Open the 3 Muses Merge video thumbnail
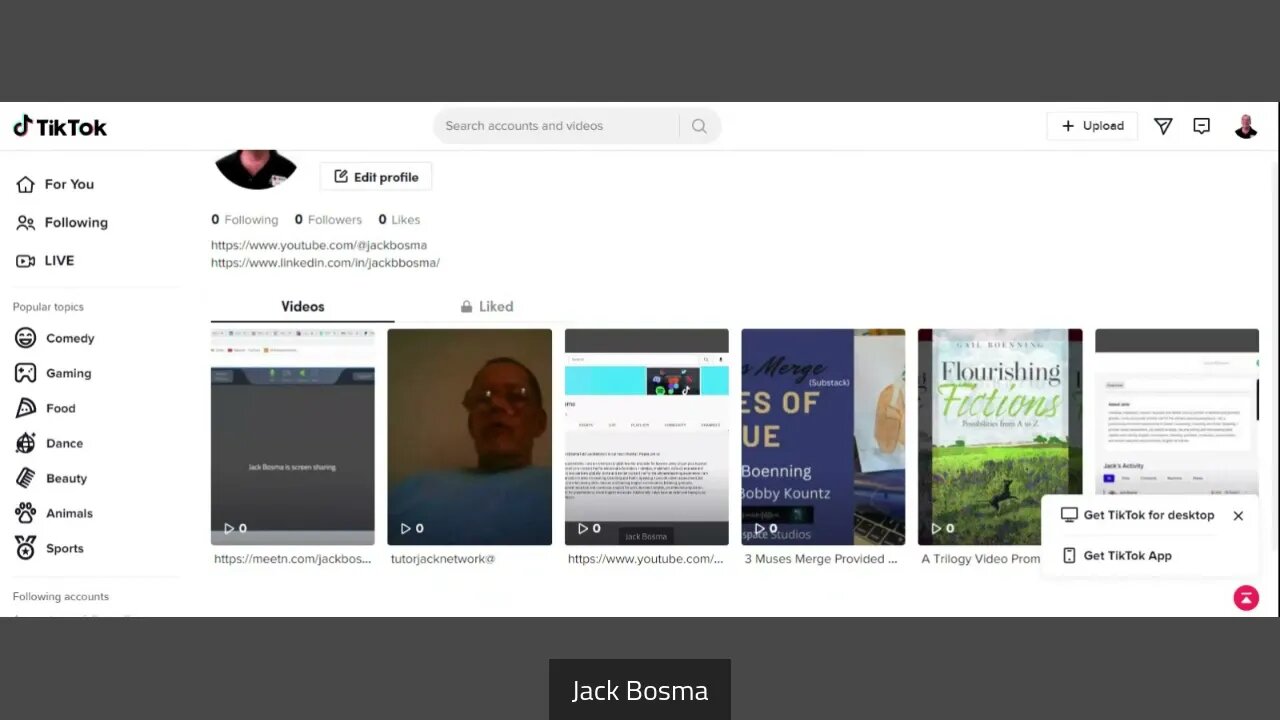The height and width of the screenshot is (720, 1280). pos(823,437)
